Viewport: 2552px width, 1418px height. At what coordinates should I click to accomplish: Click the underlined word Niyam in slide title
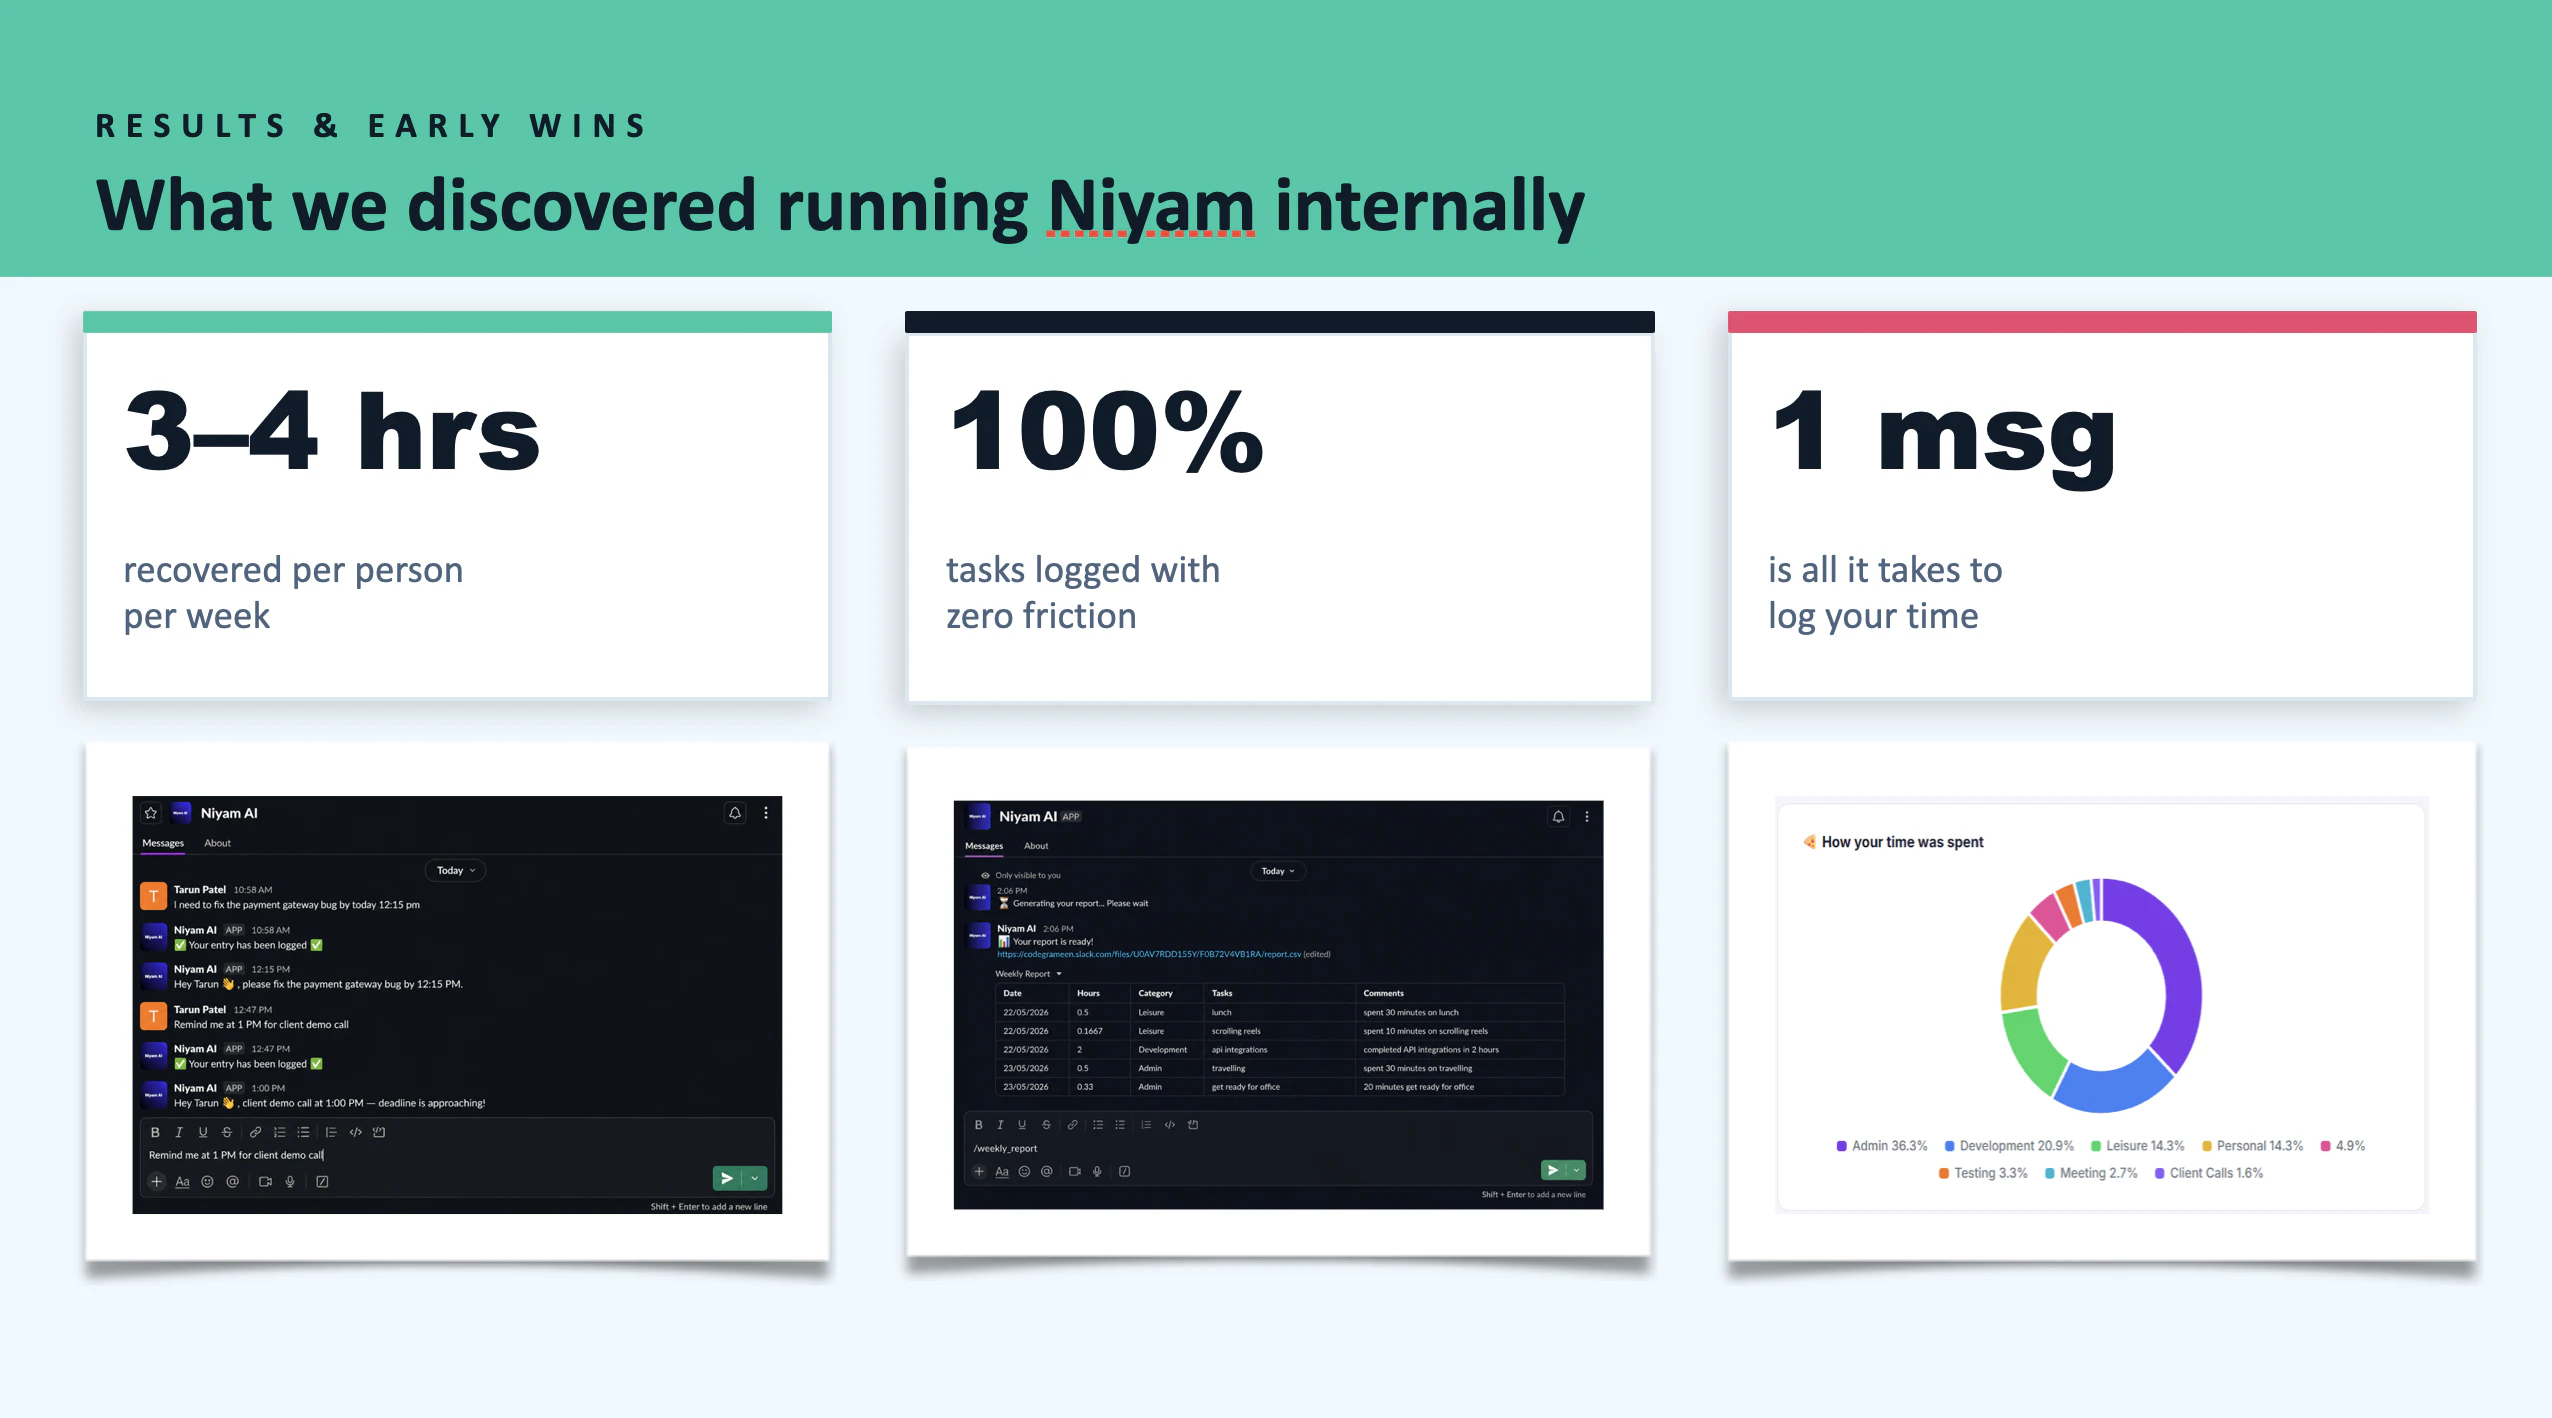(1151, 206)
